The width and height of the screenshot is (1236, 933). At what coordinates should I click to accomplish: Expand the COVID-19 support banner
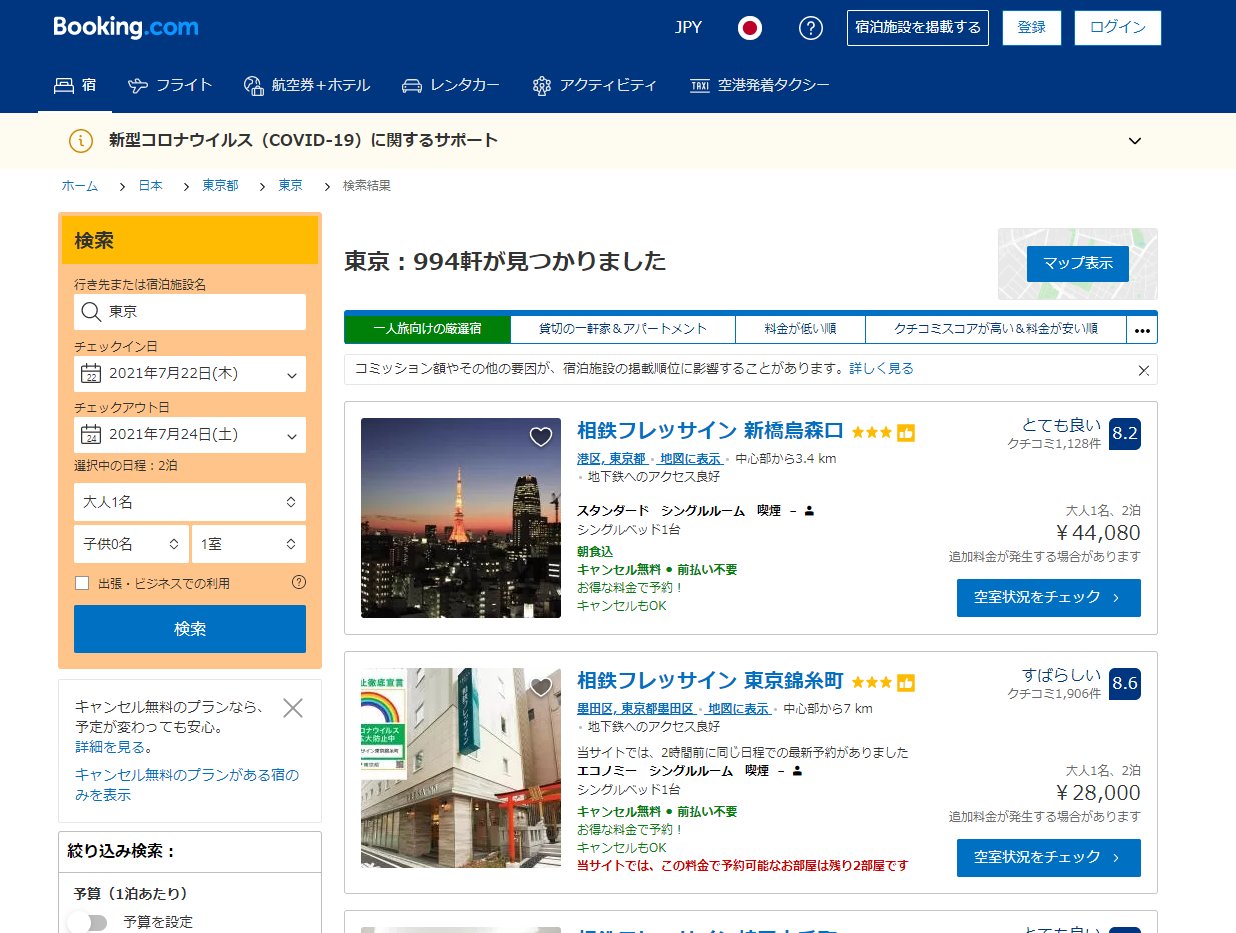tap(1135, 141)
